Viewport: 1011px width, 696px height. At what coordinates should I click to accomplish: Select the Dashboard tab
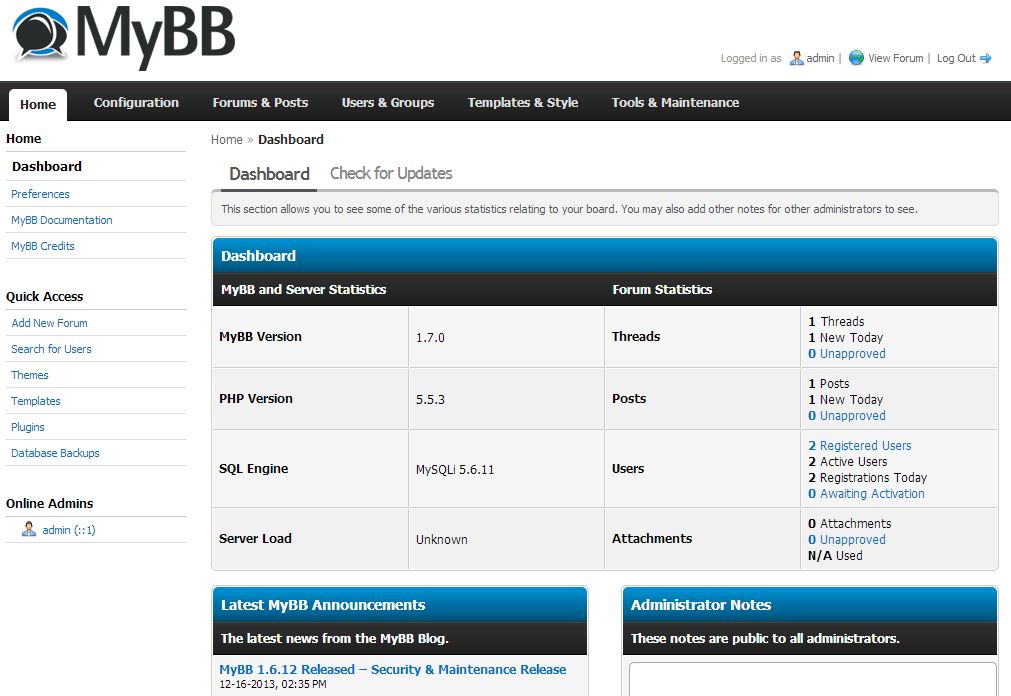click(269, 174)
